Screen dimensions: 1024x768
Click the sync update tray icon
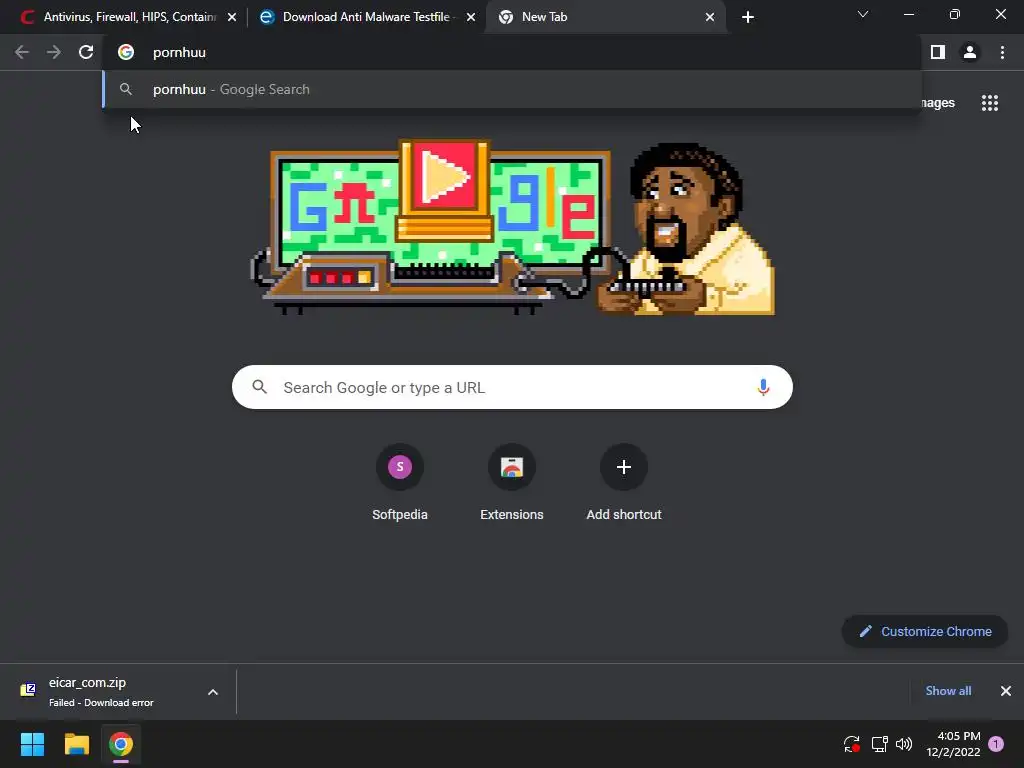tap(852, 744)
